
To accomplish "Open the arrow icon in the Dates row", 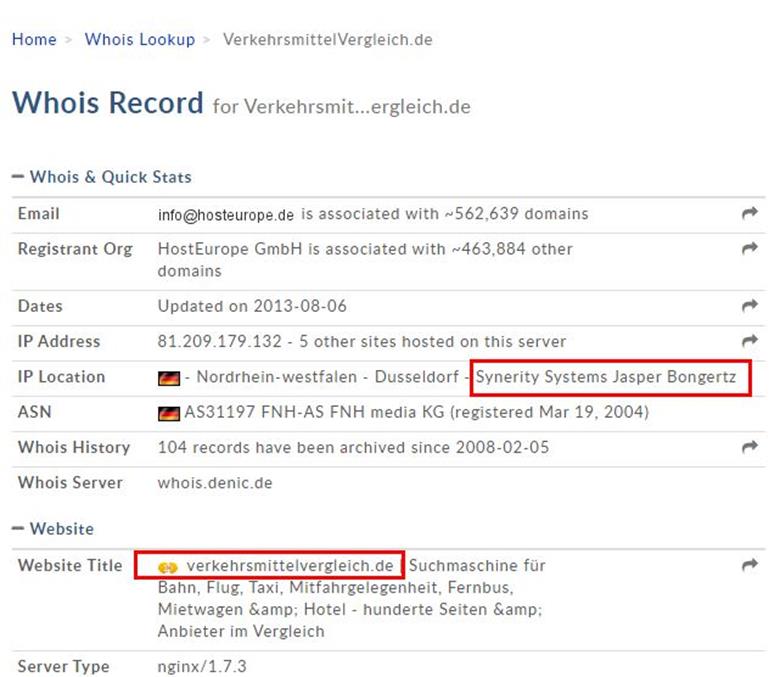I will pos(749,306).
